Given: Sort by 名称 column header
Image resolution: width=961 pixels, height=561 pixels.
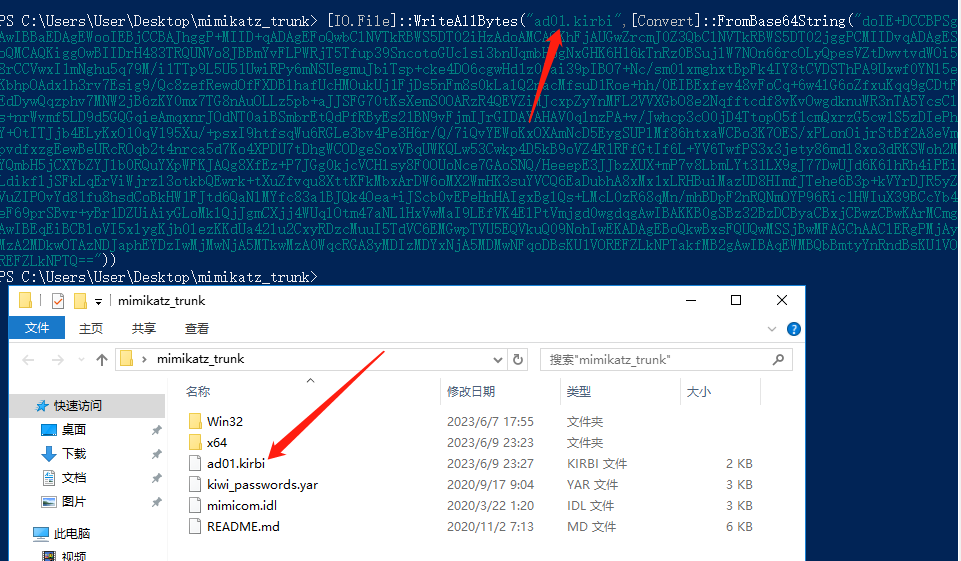Looking at the screenshot, I should [x=198, y=392].
